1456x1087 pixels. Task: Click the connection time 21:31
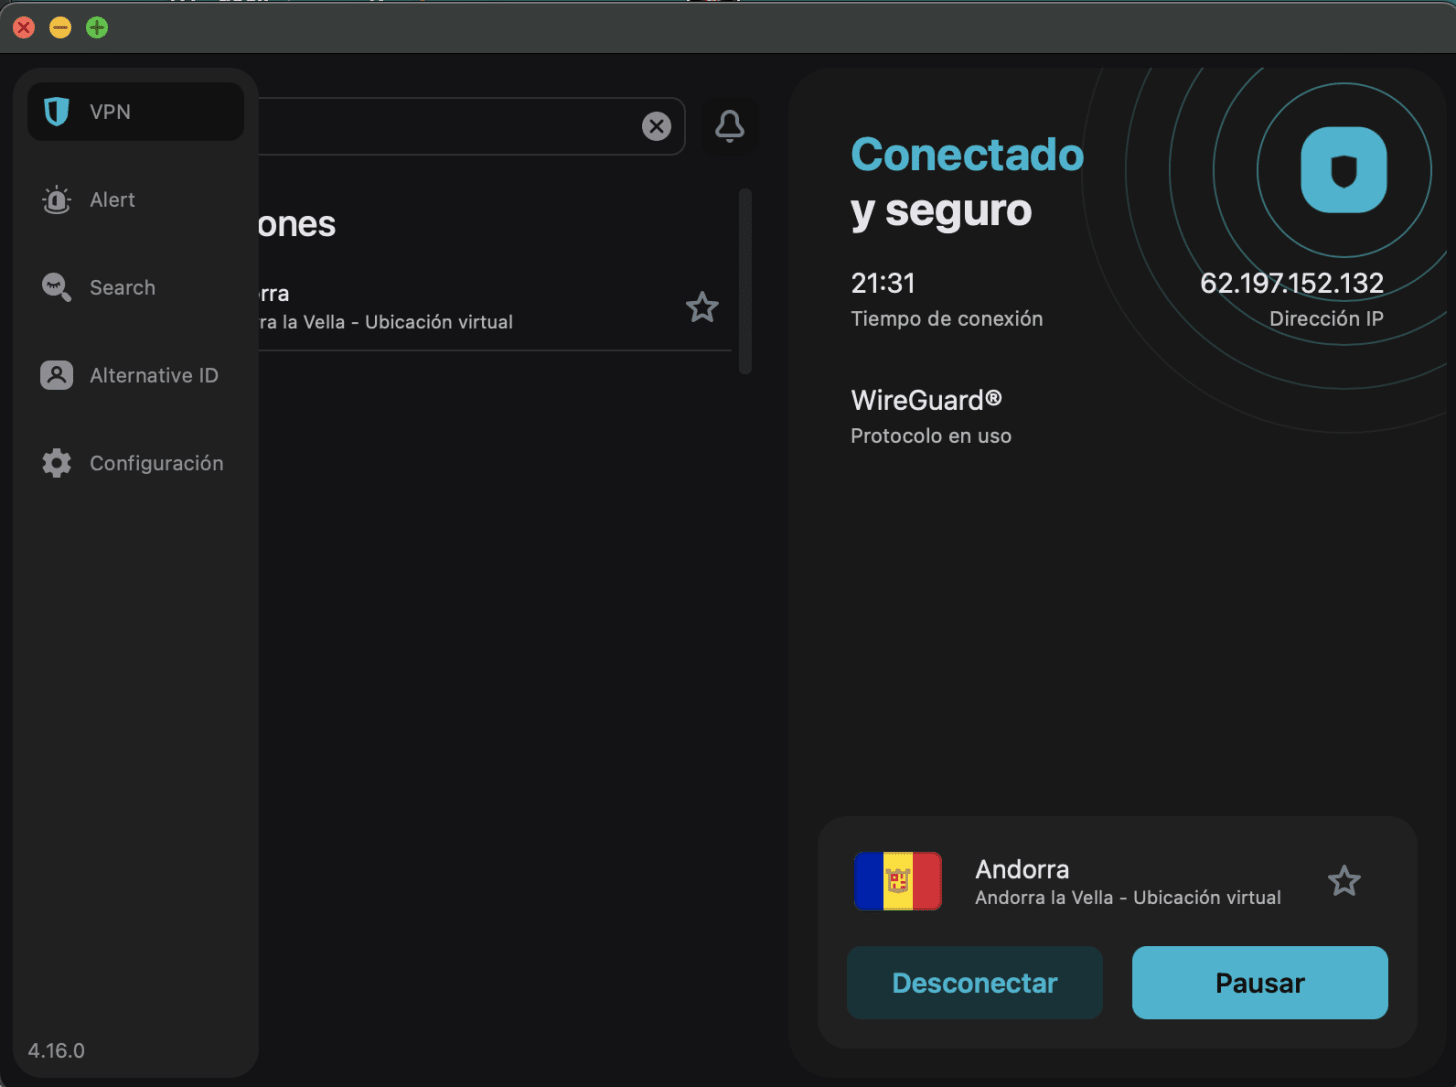(x=883, y=283)
